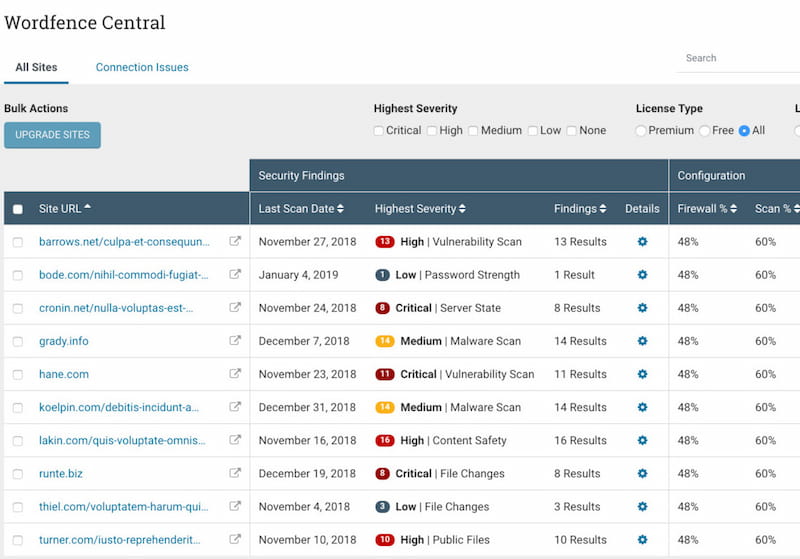
Task: Check the Medium severity filter
Action: (473, 131)
